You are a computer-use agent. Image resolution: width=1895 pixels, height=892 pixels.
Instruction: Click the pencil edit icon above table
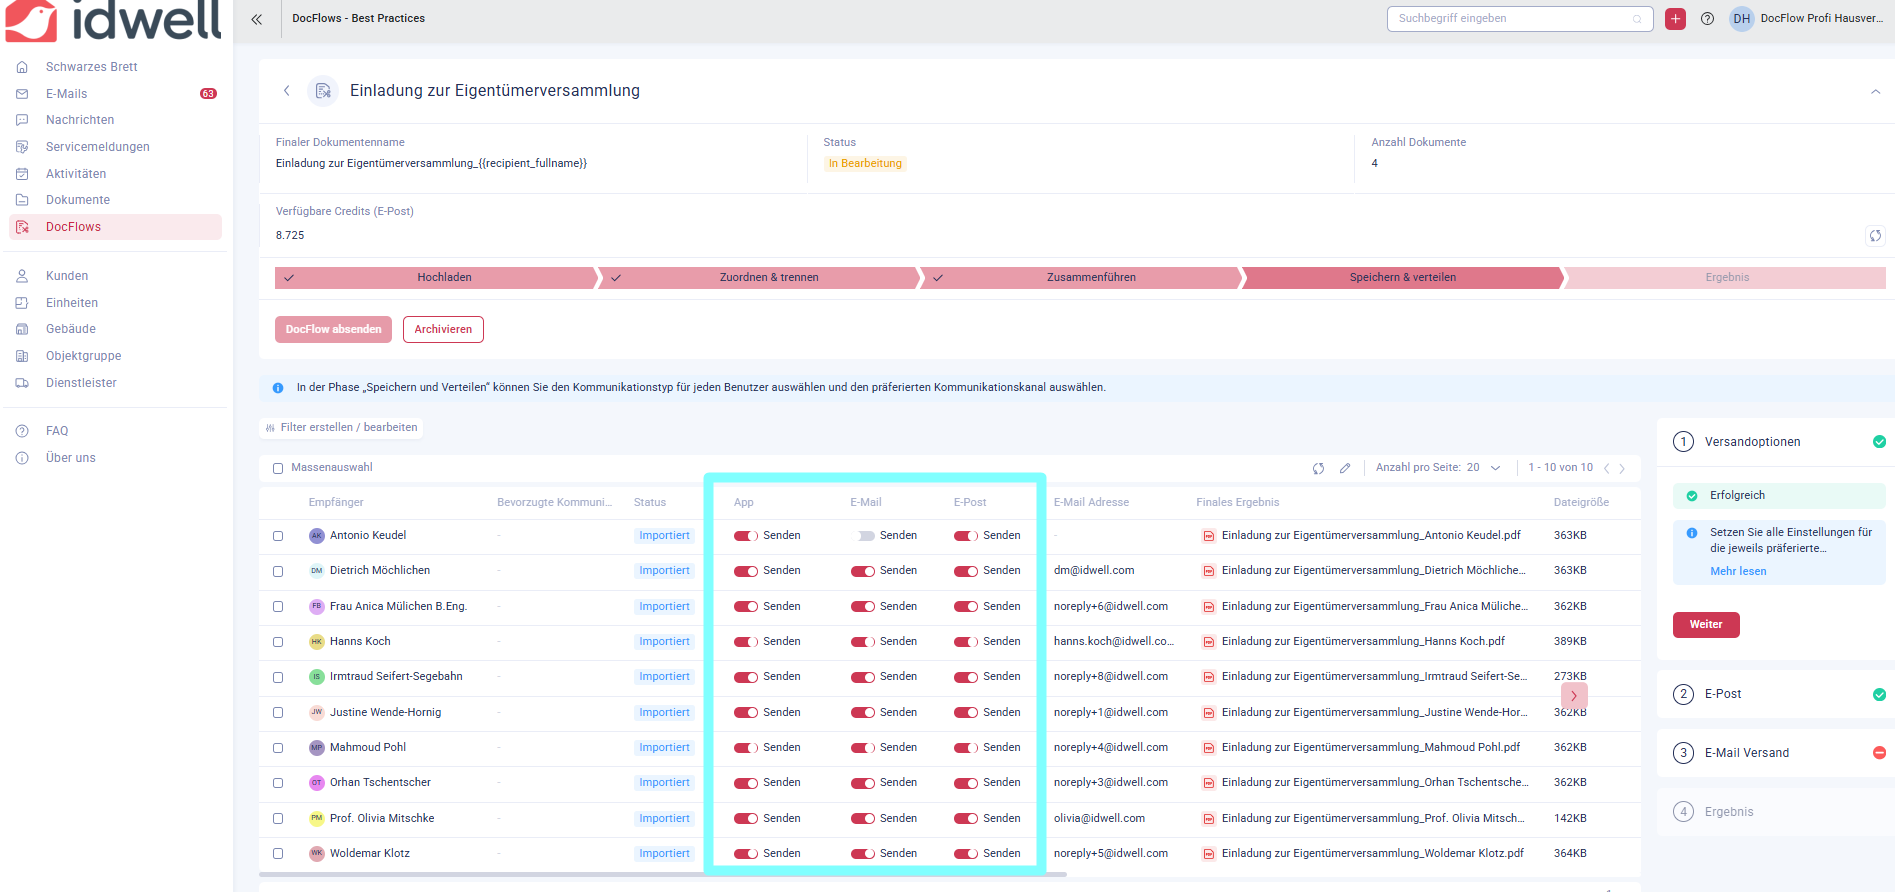(x=1345, y=468)
